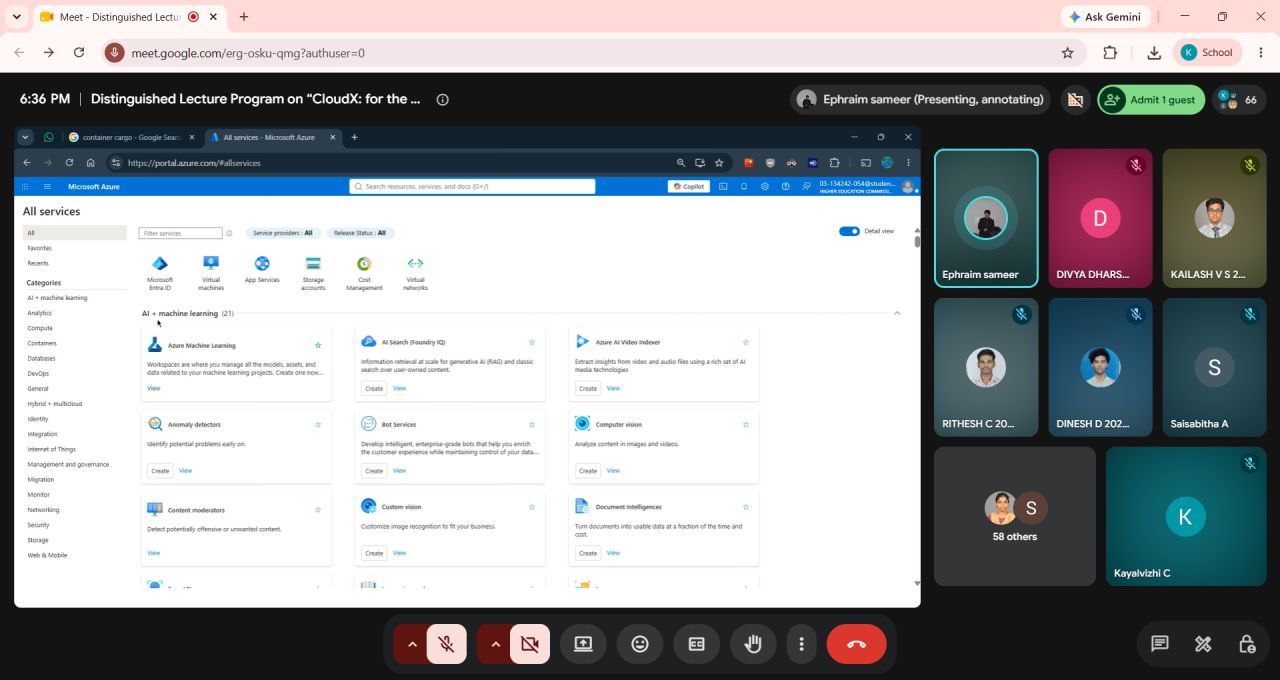
Task: Click the icon left of Admit guest
Action: click(x=1075, y=99)
